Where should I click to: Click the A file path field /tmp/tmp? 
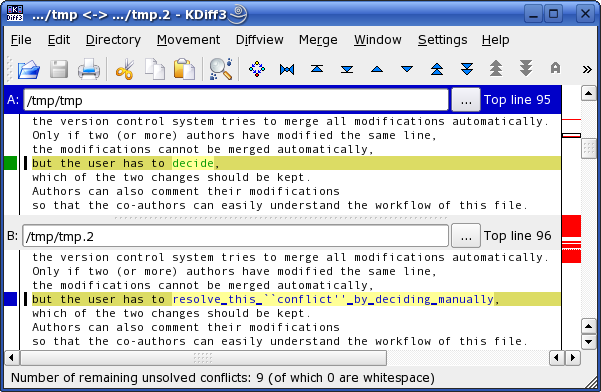pyautogui.click(x=236, y=100)
